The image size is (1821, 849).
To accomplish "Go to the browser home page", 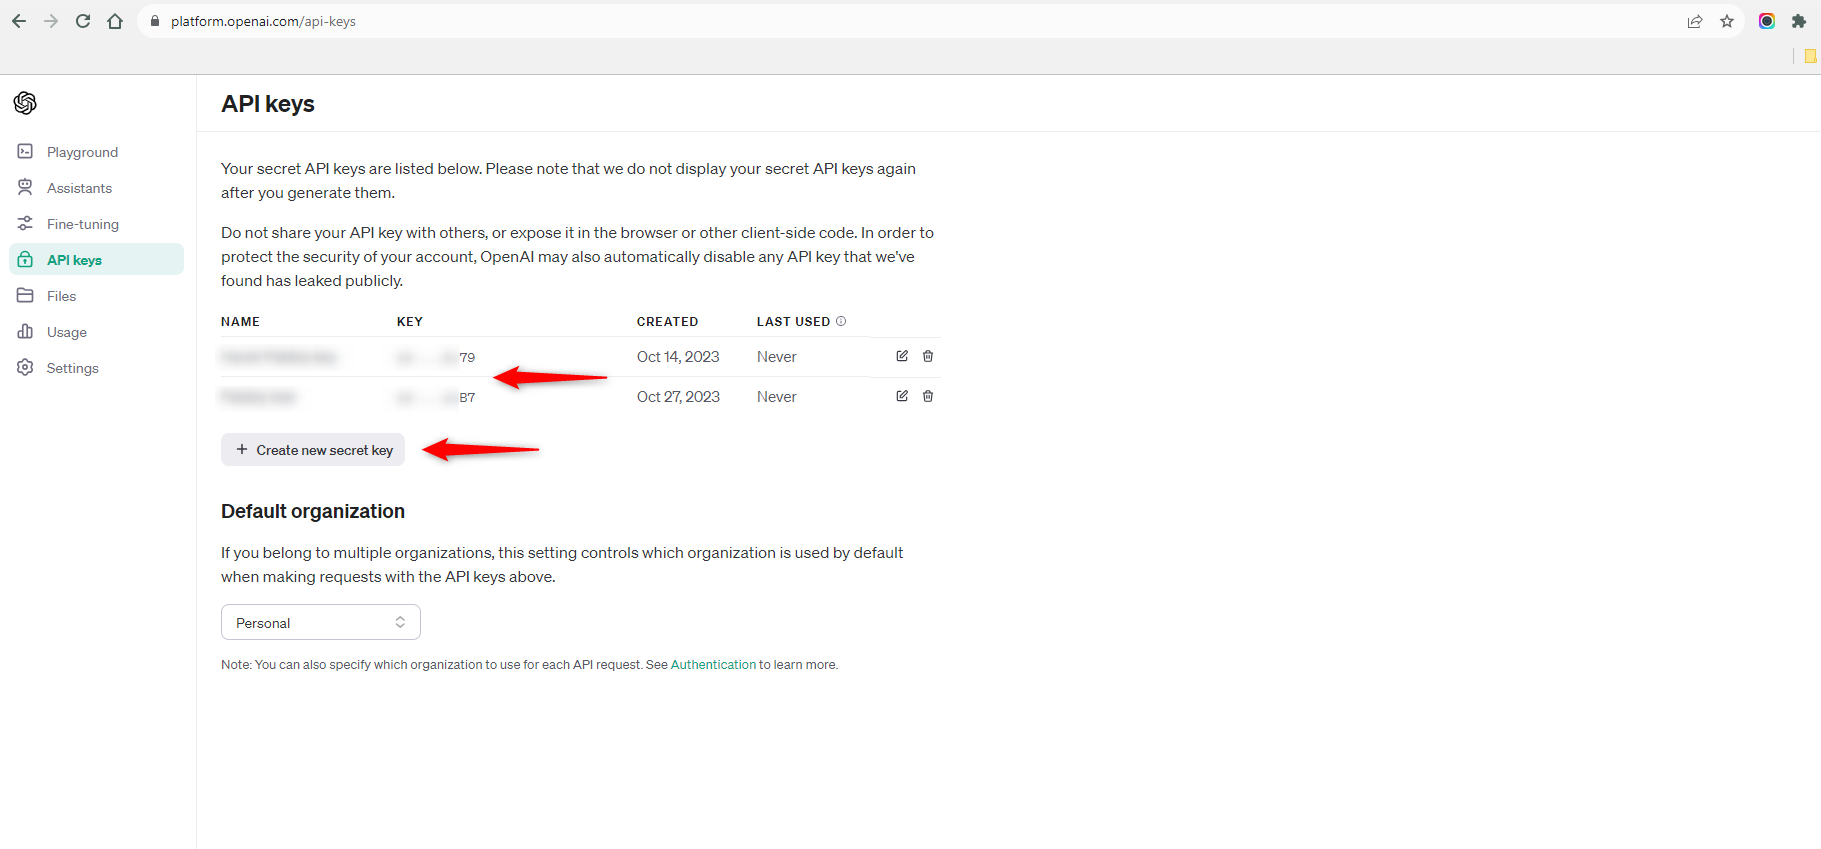I will [115, 21].
